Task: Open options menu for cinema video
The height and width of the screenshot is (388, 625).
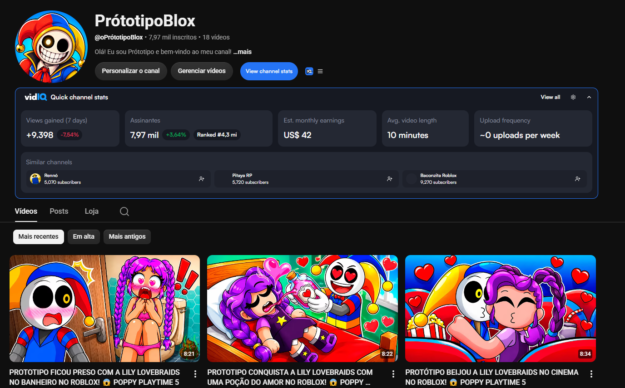Action: (591, 374)
